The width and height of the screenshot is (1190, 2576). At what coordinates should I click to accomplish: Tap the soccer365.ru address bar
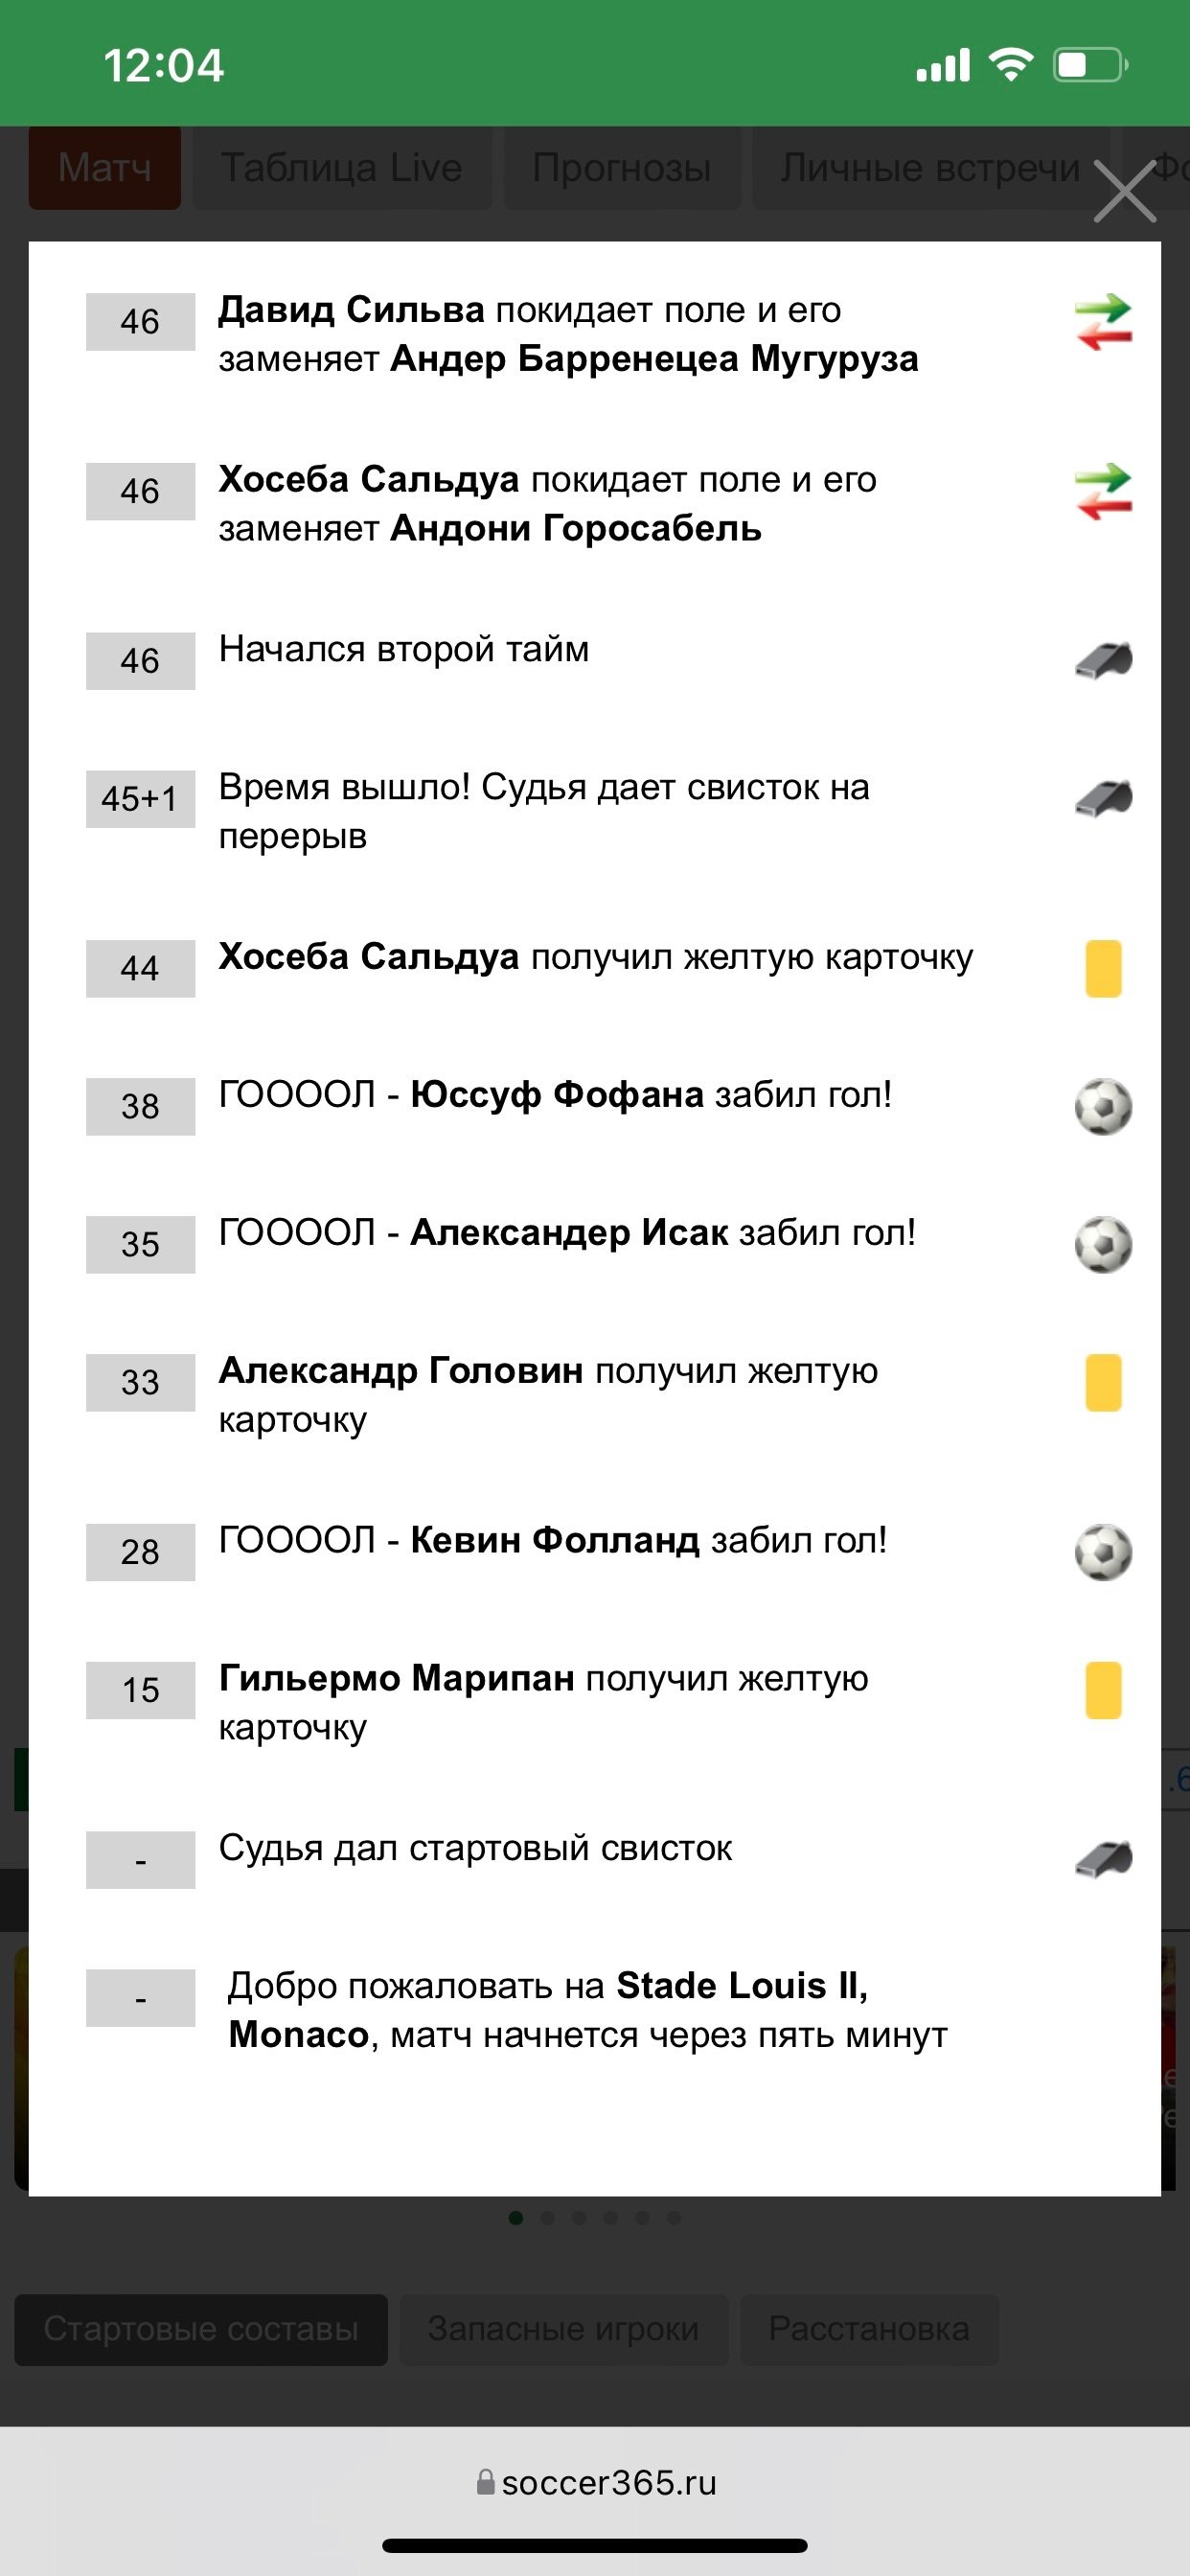(596, 2482)
